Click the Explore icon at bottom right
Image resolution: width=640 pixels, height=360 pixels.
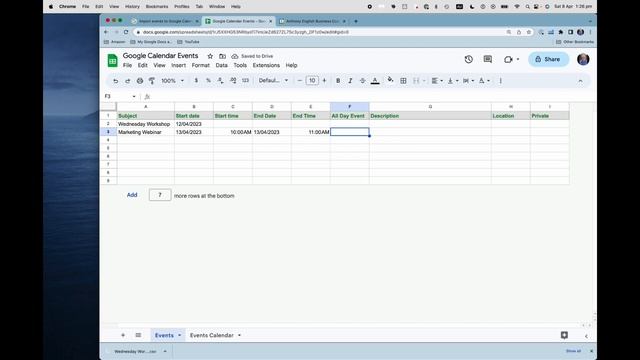point(564,335)
